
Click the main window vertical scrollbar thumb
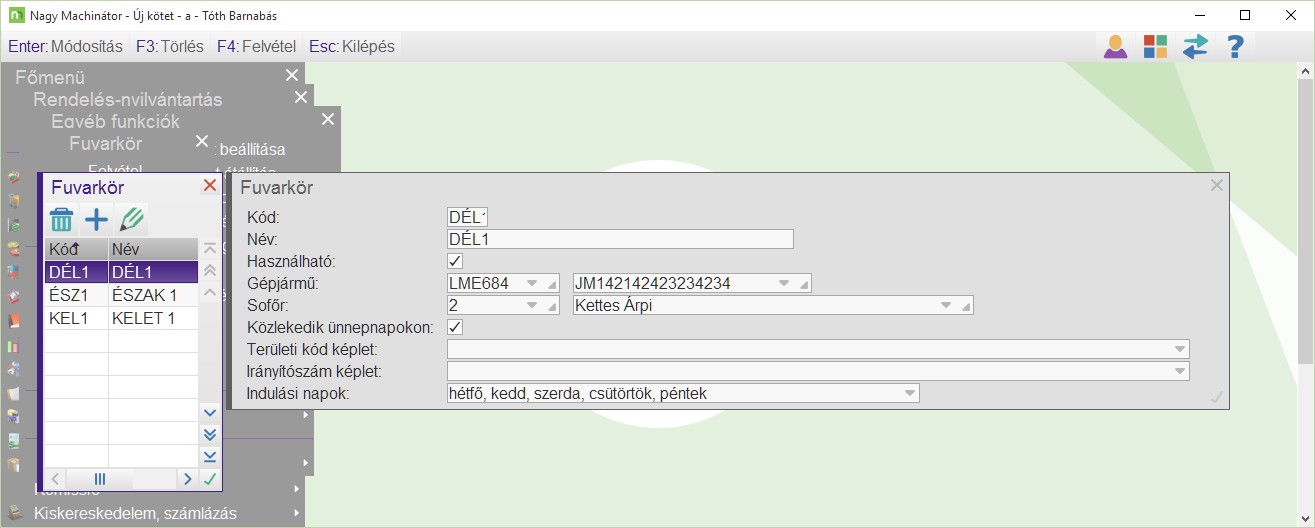(x=1304, y=222)
